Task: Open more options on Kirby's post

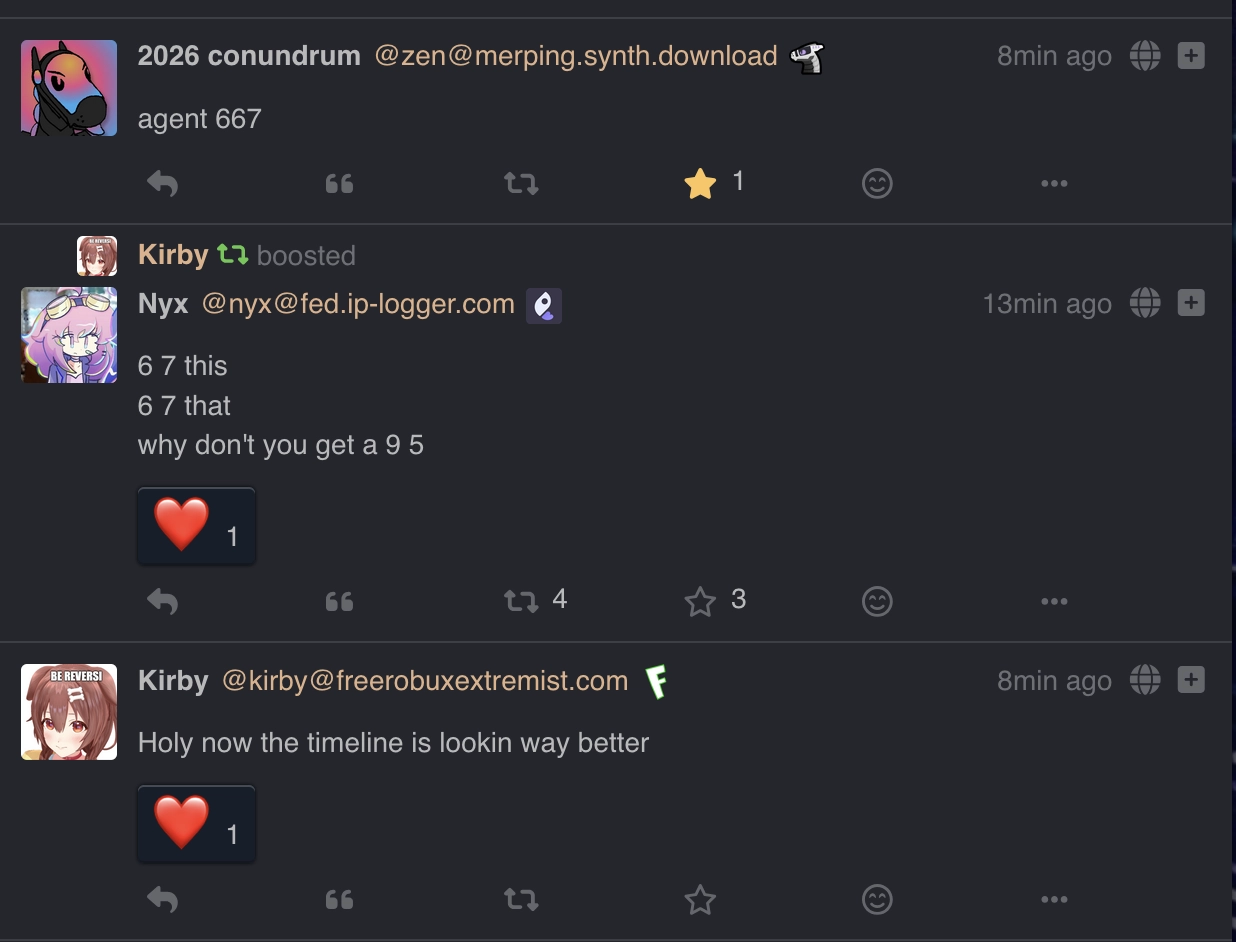Action: (x=1054, y=900)
